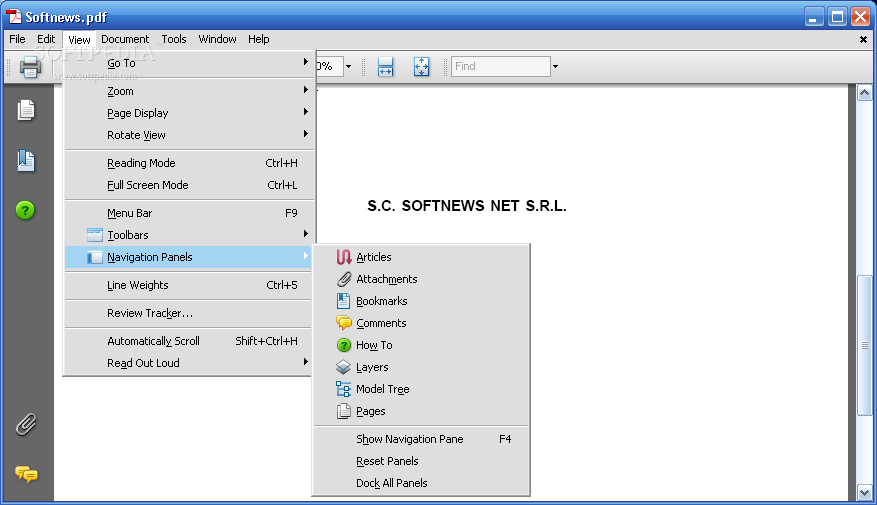Open the Bookmarks panel sidebar icon
The width and height of the screenshot is (877, 505).
[26, 161]
